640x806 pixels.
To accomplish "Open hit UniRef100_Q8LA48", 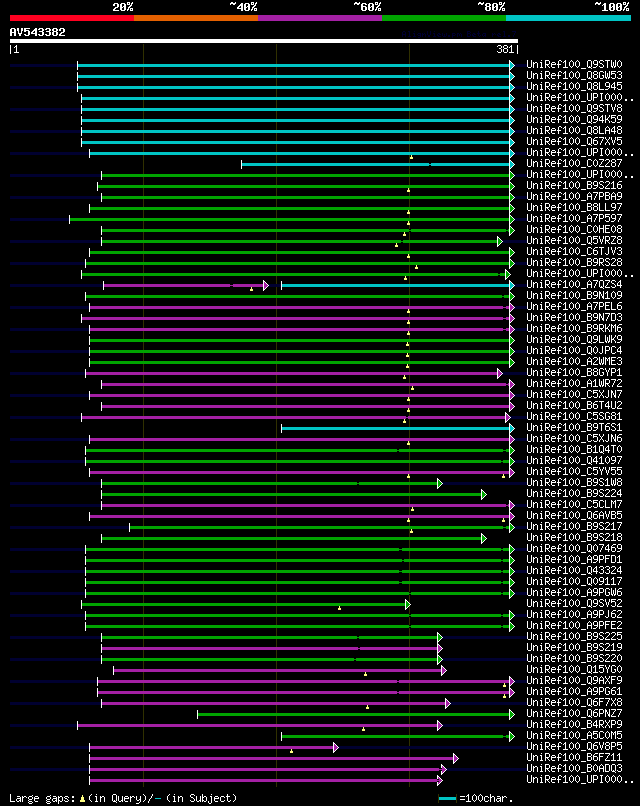I will pyautogui.click(x=574, y=131).
